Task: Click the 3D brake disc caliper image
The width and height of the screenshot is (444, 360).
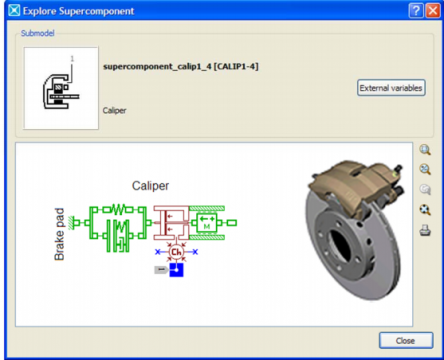Action: tap(354, 231)
